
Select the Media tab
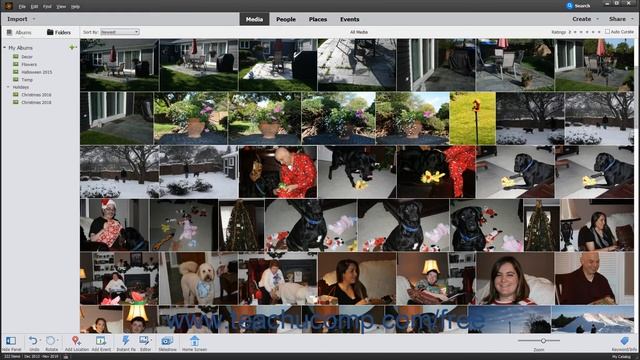254,19
